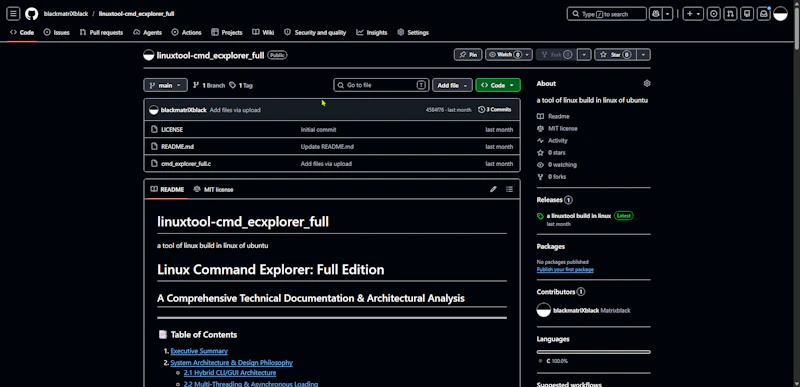Viewport: 800px width, 387px height.
Task: Open contributor blackmatri0Xblack profile
Action: 576,310
